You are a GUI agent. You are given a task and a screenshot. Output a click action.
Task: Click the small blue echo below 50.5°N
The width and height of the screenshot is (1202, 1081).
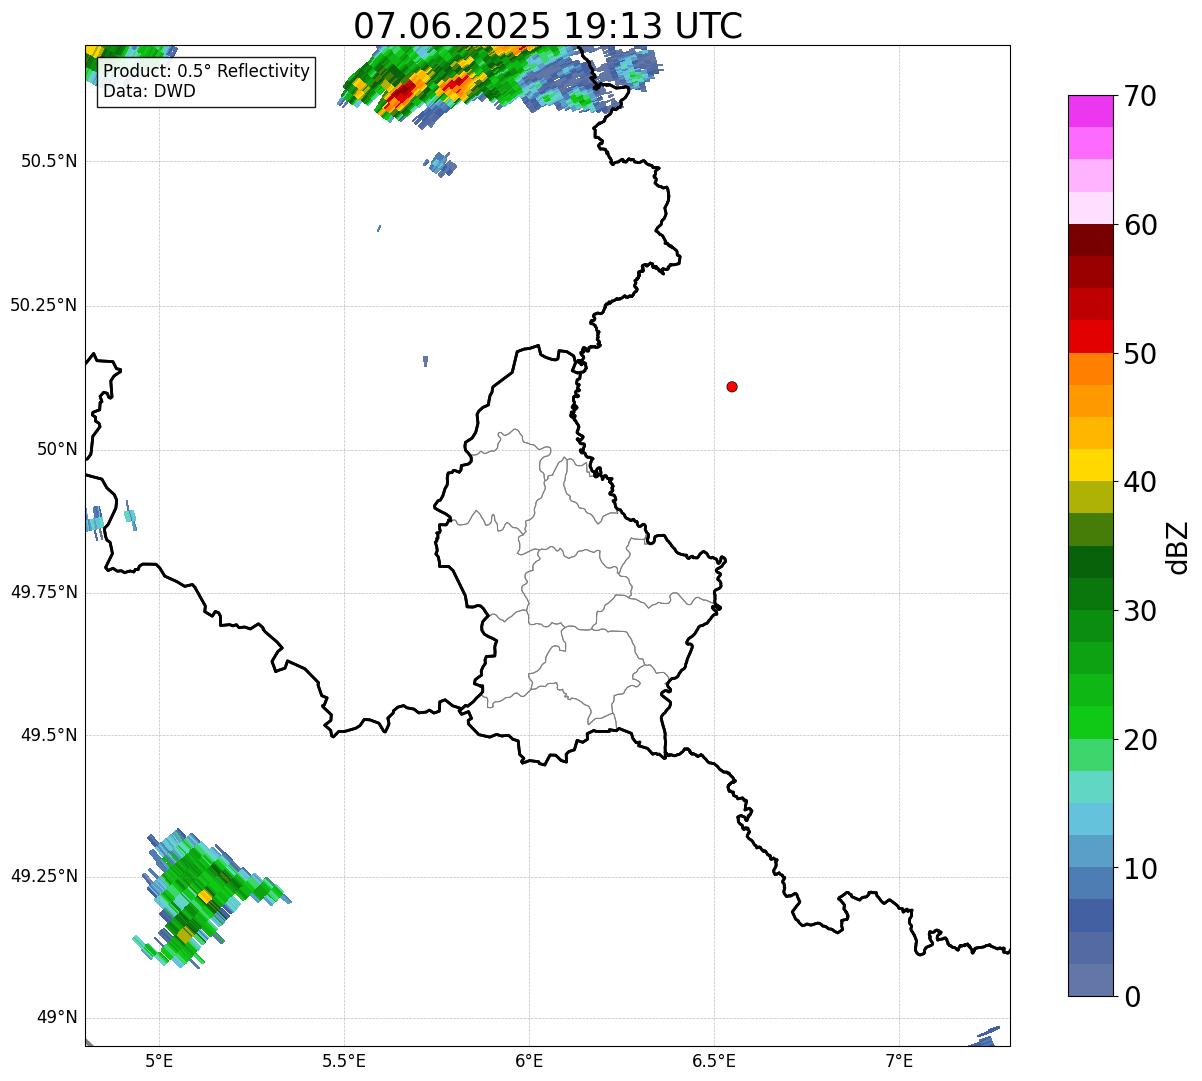click(x=441, y=164)
